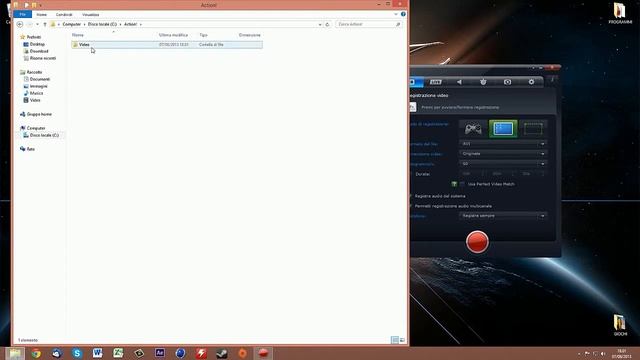This screenshot has width=640, height=360.
Task: Open Skype from taskbar
Action: pos(77,353)
